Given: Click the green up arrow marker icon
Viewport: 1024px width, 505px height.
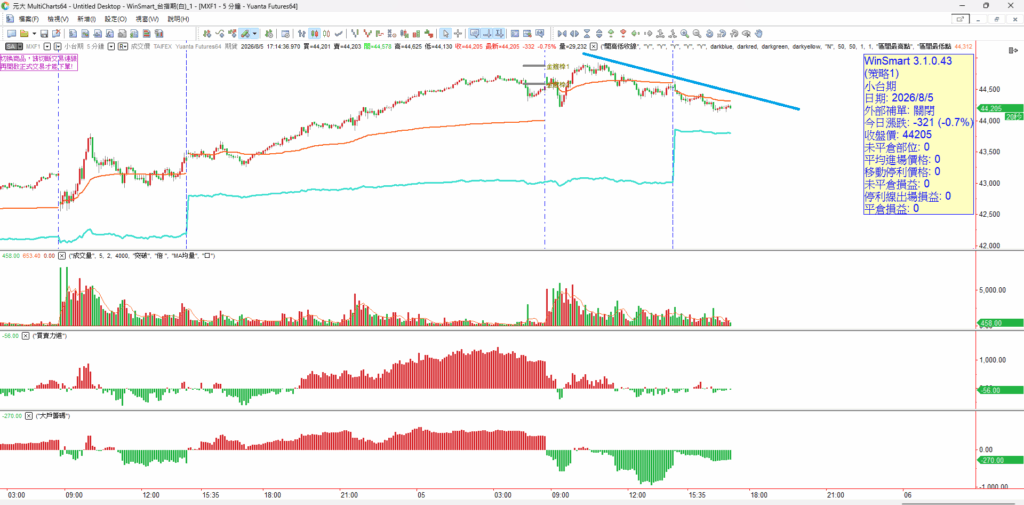Looking at the screenshot, I should pos(611,33).
